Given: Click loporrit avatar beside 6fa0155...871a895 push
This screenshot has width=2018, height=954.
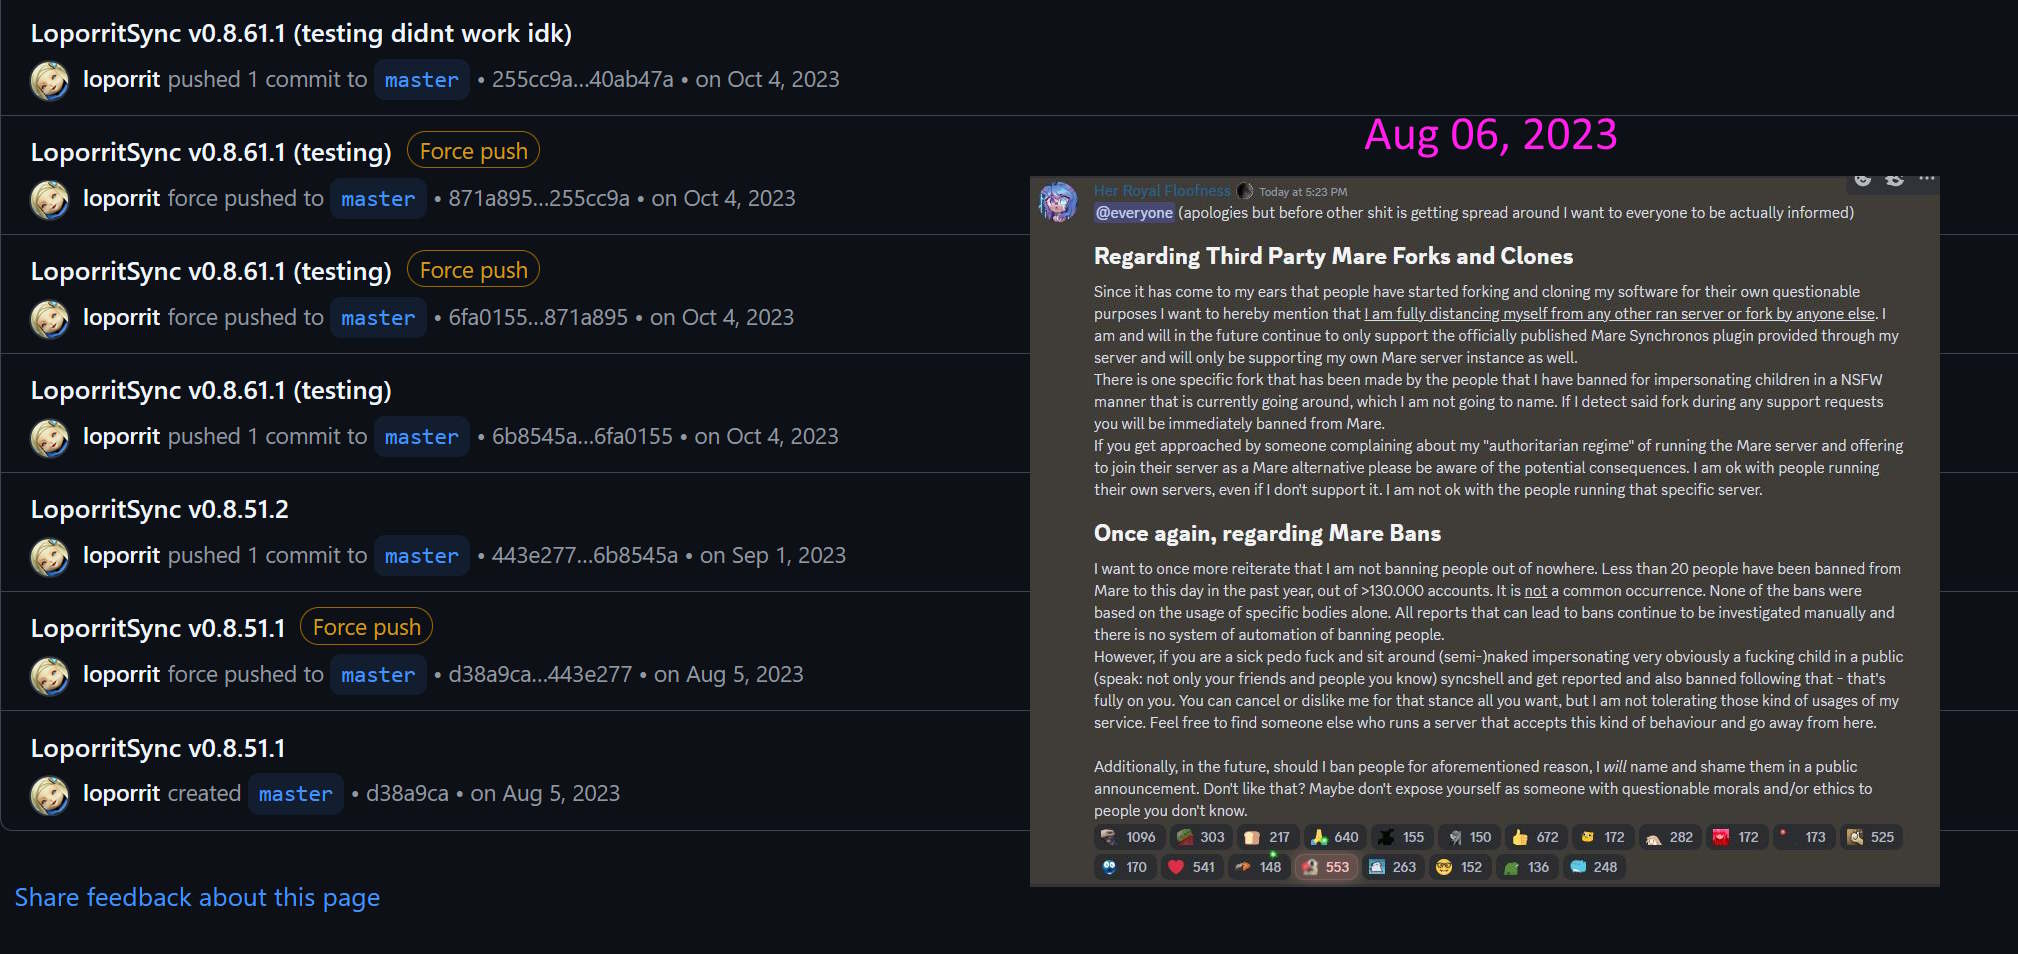Looking at the screenshot, I should [x=50, y=319].
